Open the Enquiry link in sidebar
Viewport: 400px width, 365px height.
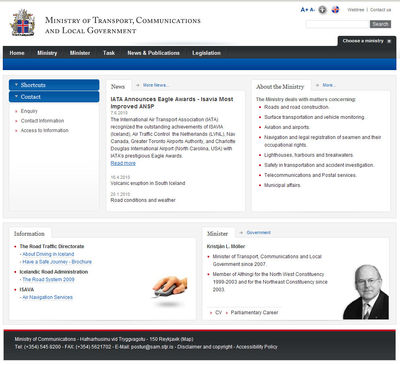pyautogui.click(x=29, y=111)
